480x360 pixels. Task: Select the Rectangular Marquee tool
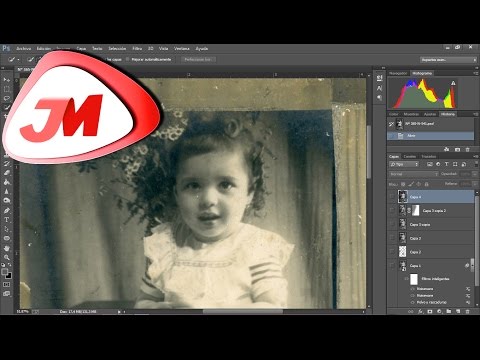(6, 89)
